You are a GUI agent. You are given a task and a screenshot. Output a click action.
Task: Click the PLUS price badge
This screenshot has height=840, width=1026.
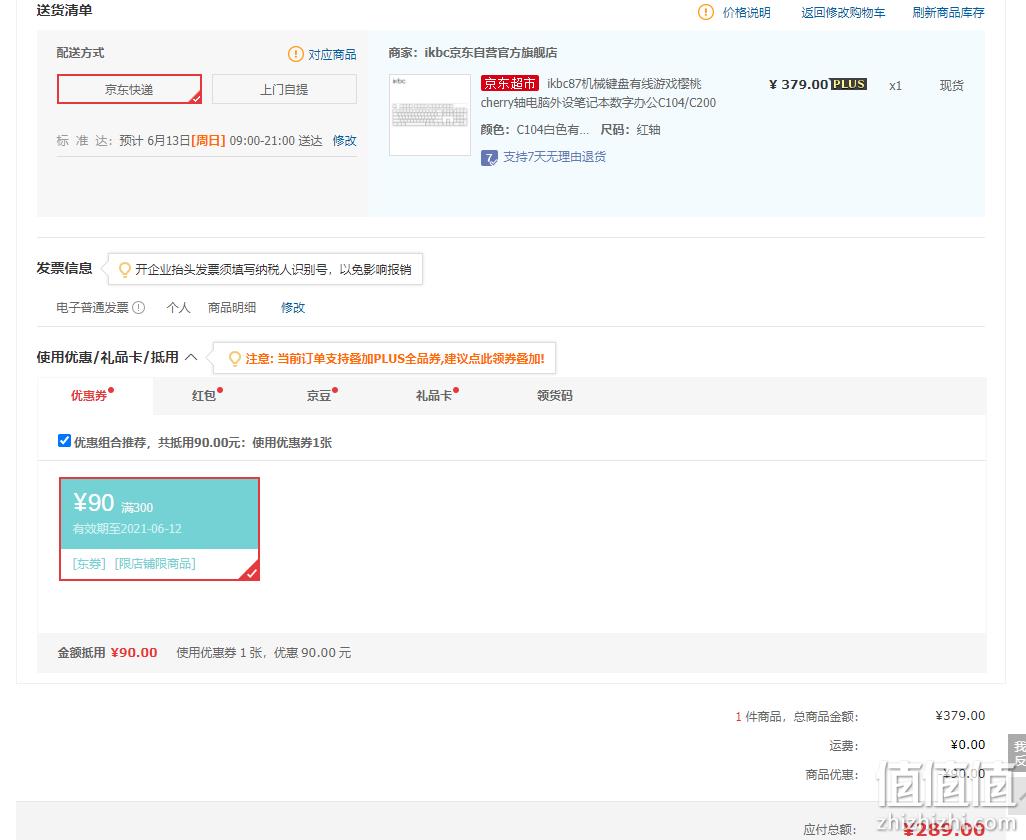point(849,84)
